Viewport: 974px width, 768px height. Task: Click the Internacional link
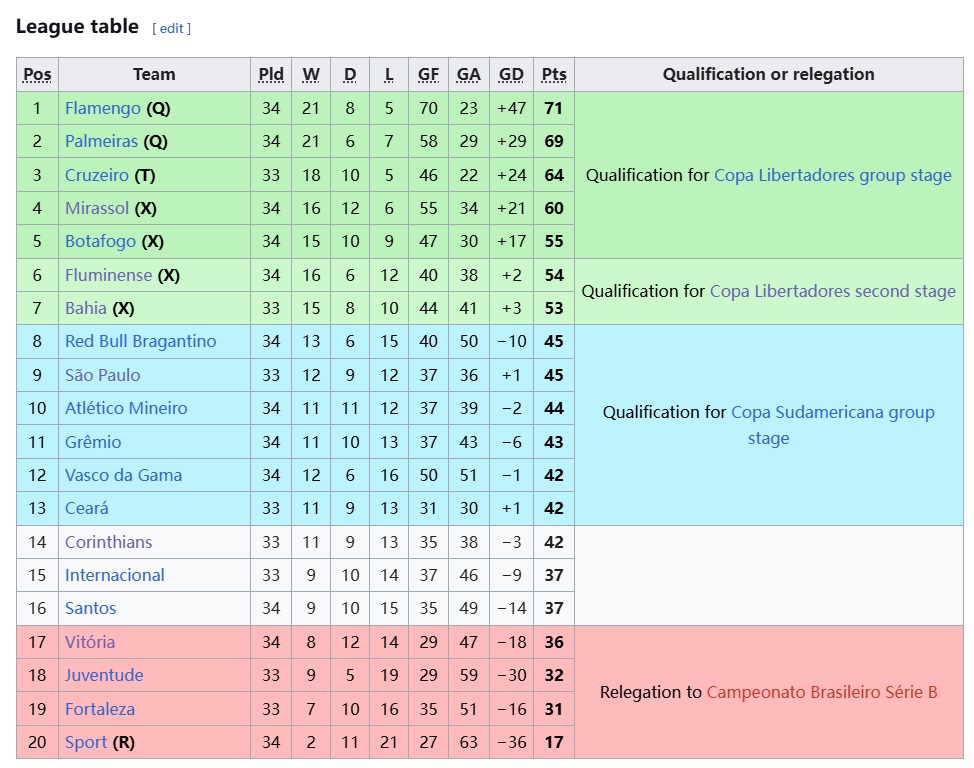(x=114, y=575)
